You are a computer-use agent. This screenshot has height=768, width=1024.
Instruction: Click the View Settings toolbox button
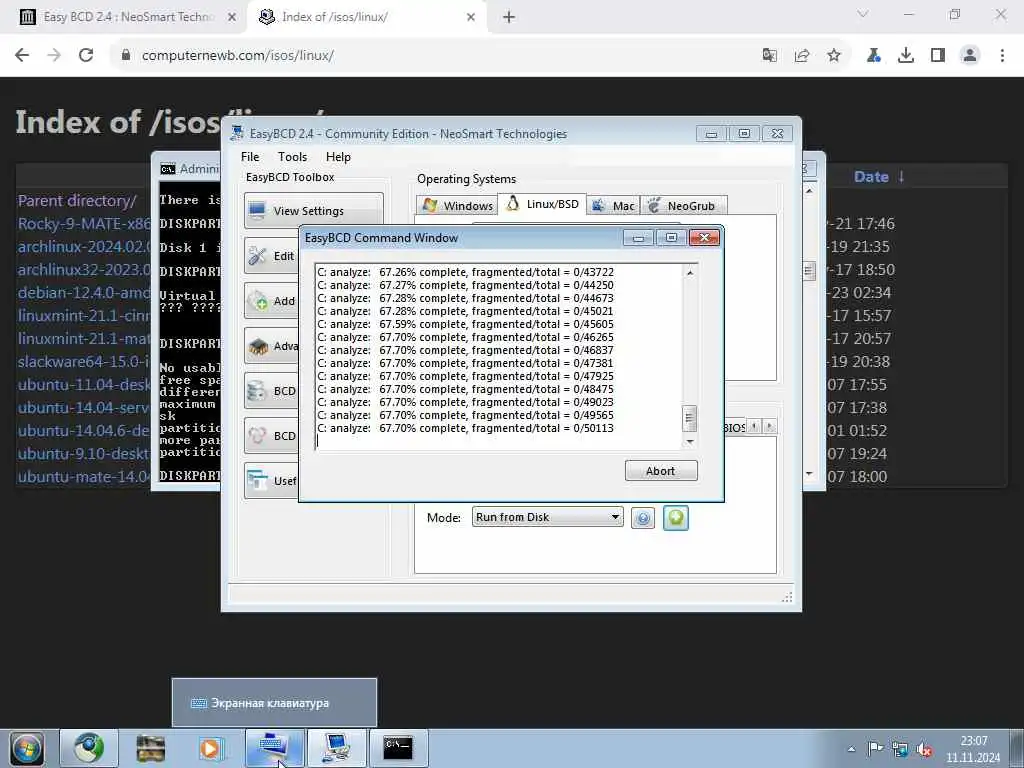[x=313, y=210]
